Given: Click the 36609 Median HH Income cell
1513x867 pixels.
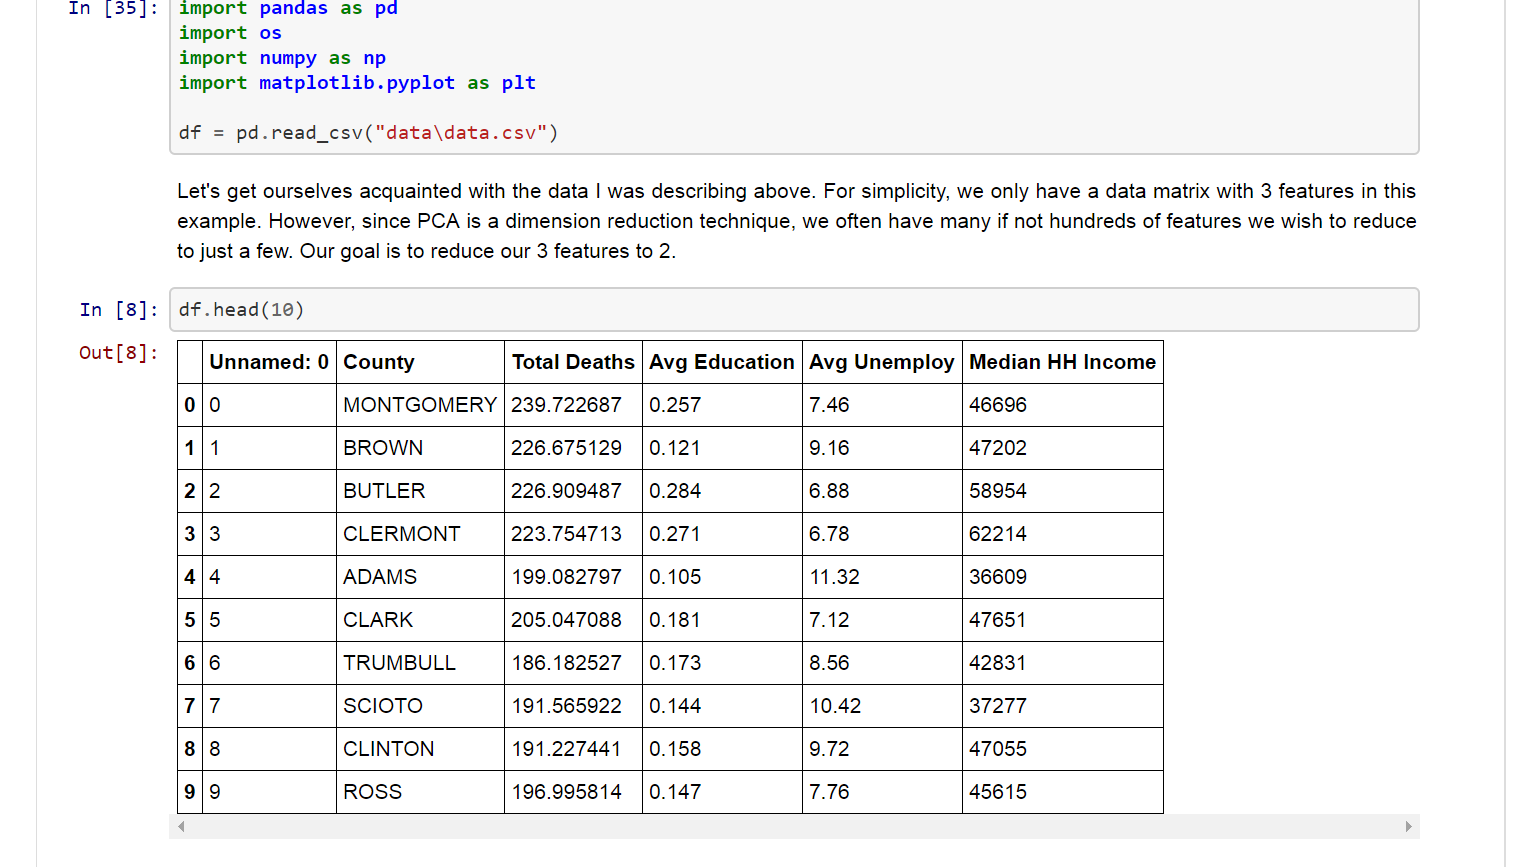Looking at the screenshot, I should [1062, 577].
